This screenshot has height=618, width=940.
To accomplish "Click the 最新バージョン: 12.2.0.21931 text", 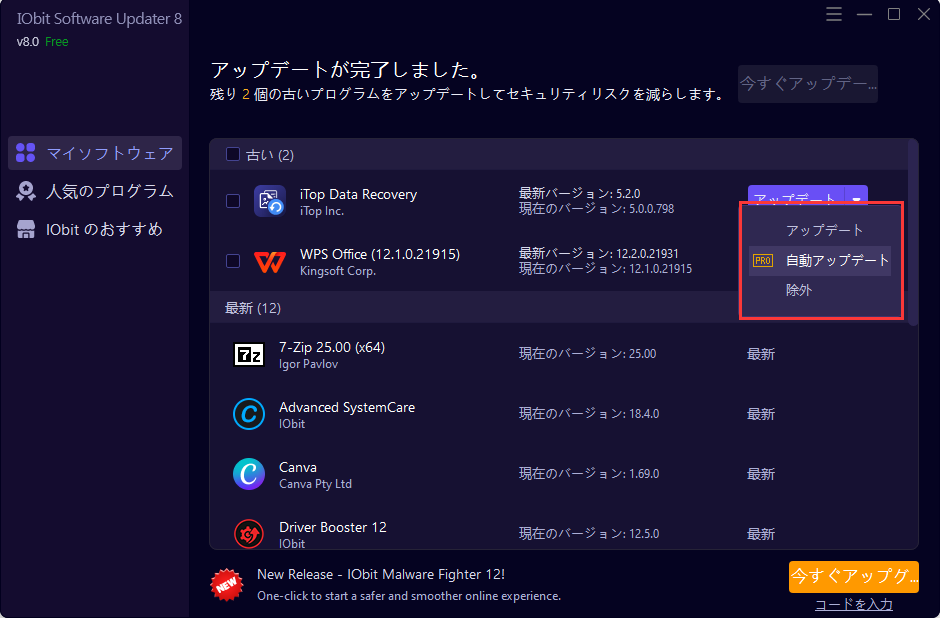I will [598, 254].
